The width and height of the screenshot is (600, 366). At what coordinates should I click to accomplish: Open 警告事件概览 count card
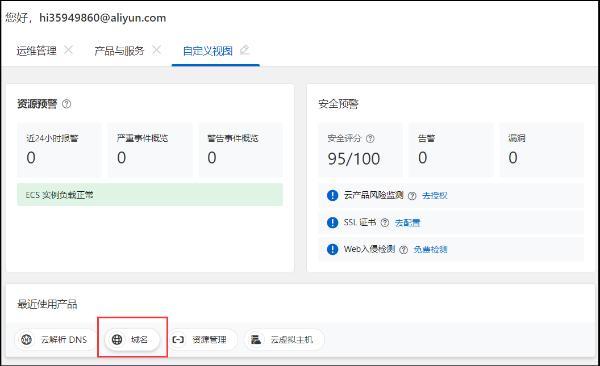[x=241, y=150]
